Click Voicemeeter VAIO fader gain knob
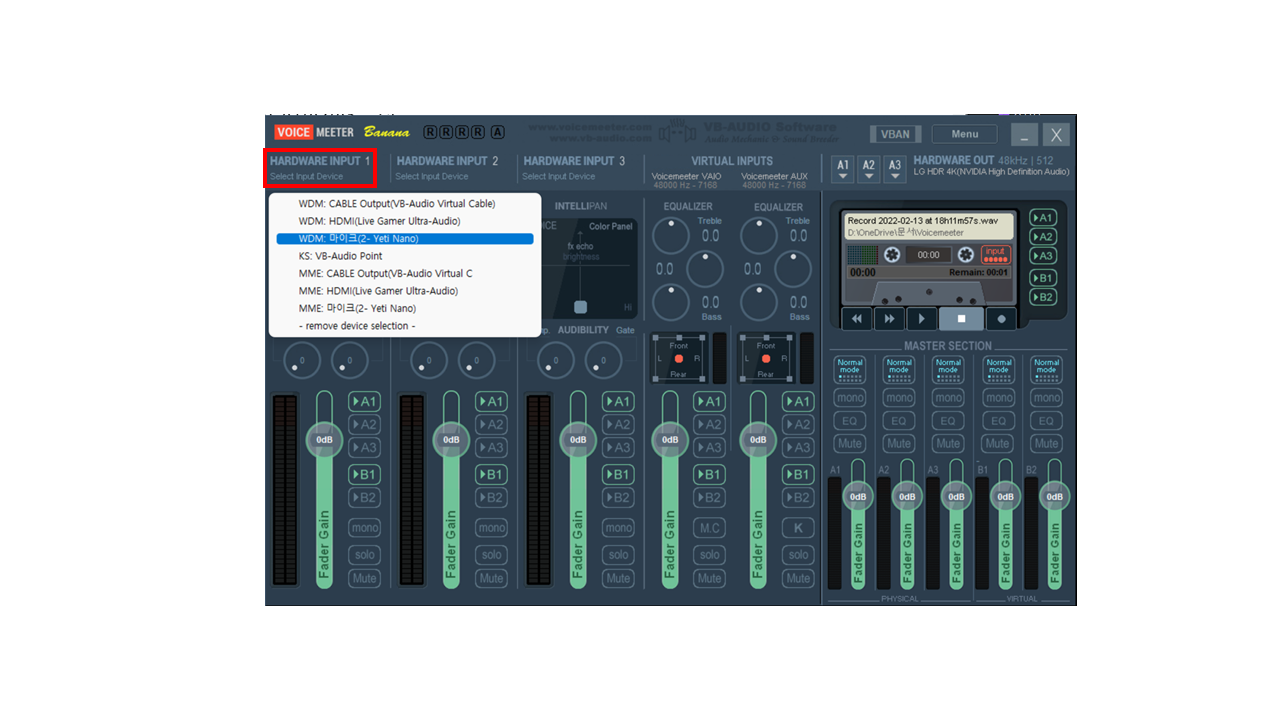 tap(669, 440)
